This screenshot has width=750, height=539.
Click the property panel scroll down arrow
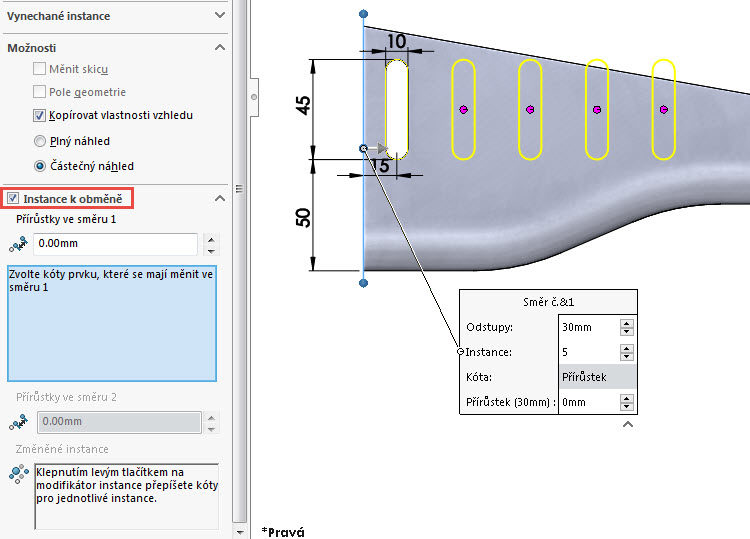tap(240, 531)
